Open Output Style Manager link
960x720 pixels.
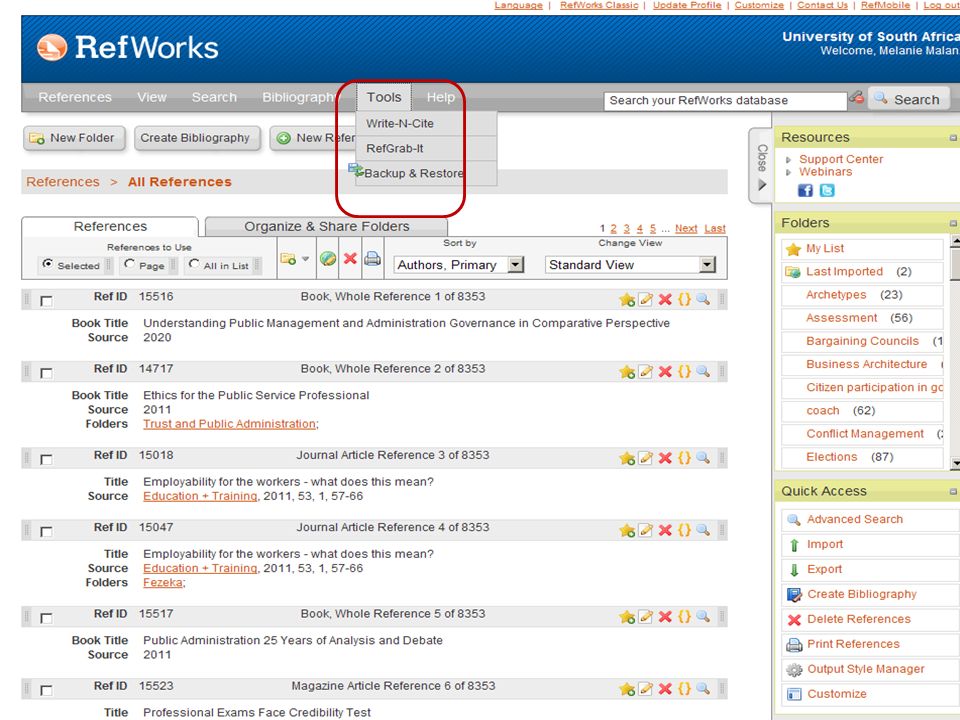pyautogui.click(x=866, y=669)
